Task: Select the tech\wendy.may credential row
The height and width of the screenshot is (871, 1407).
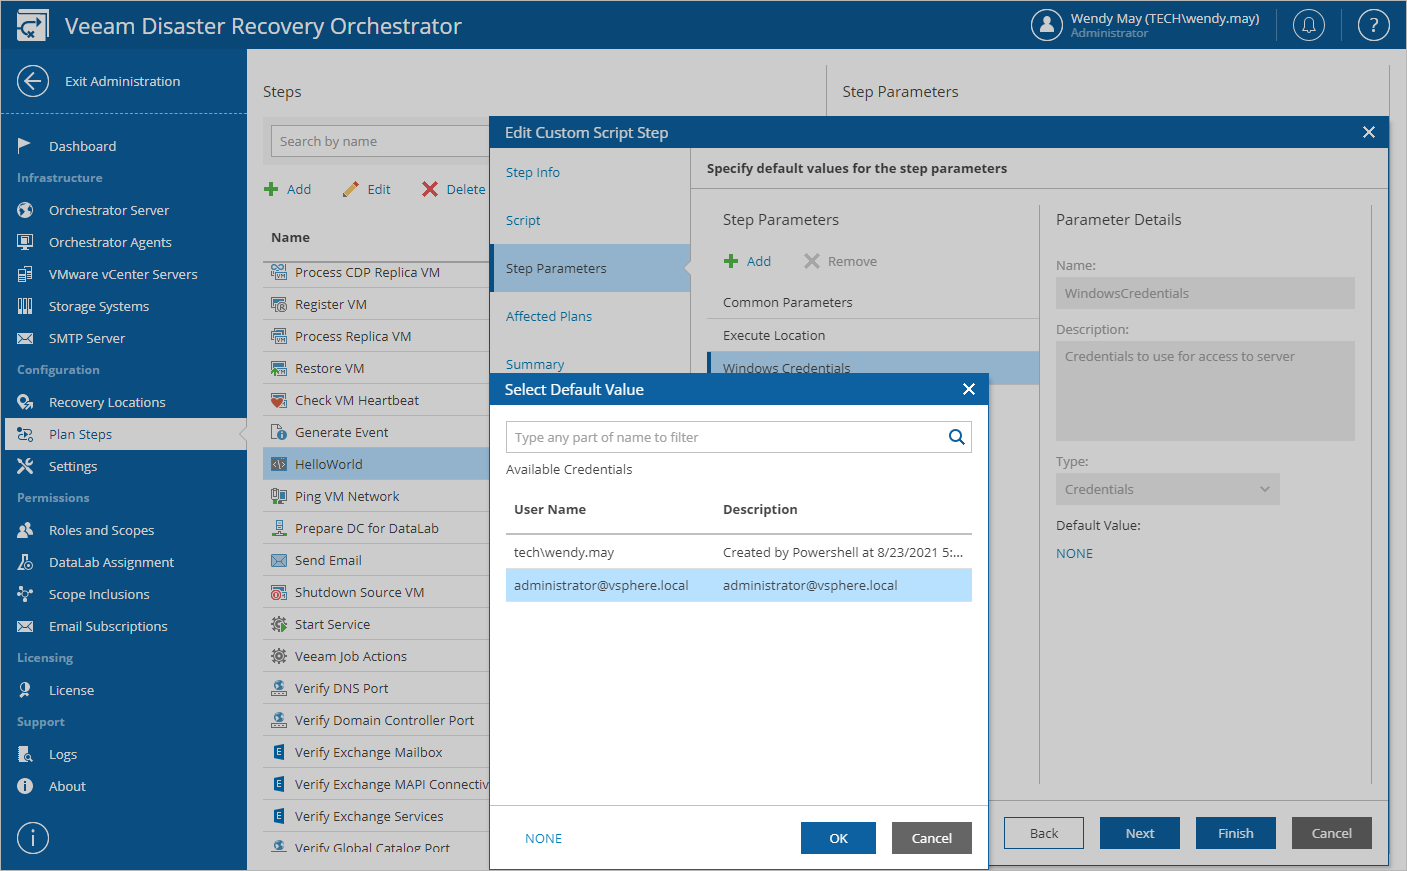Action: [x=739, y=552]
